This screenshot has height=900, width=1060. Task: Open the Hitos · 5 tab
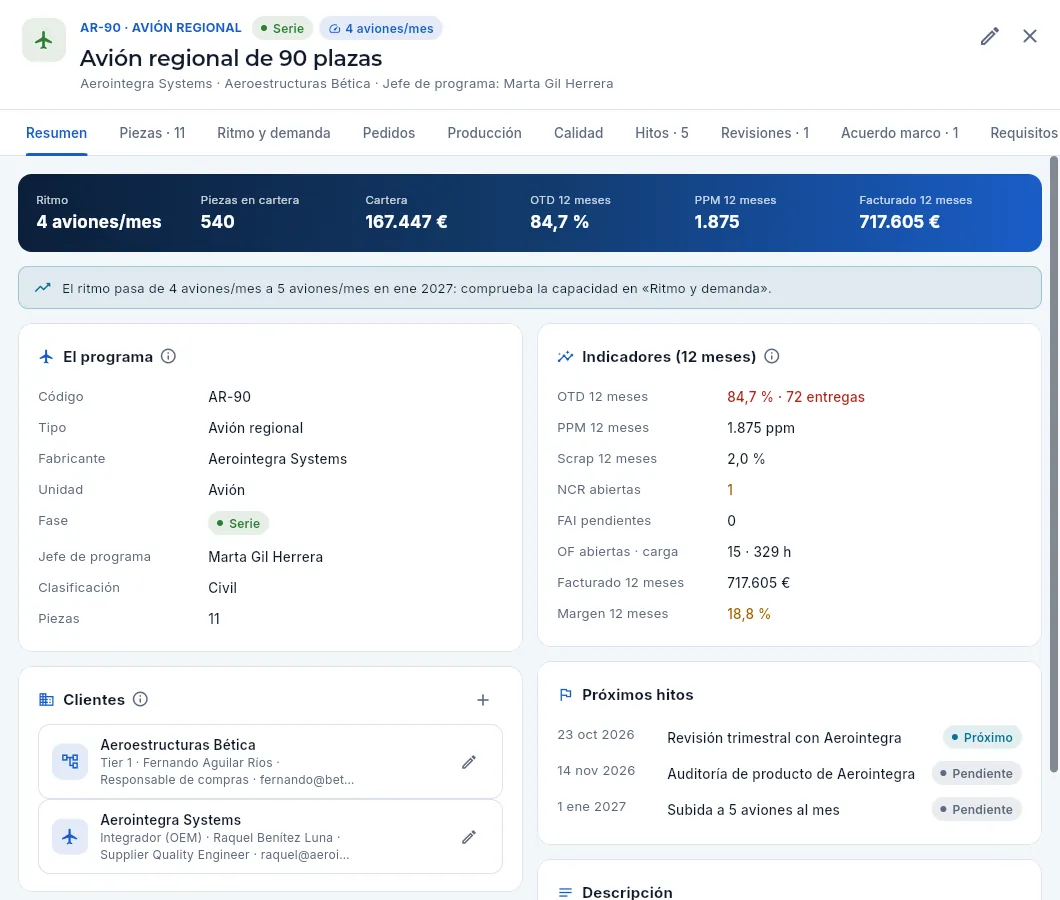click(x=662, y=133)
